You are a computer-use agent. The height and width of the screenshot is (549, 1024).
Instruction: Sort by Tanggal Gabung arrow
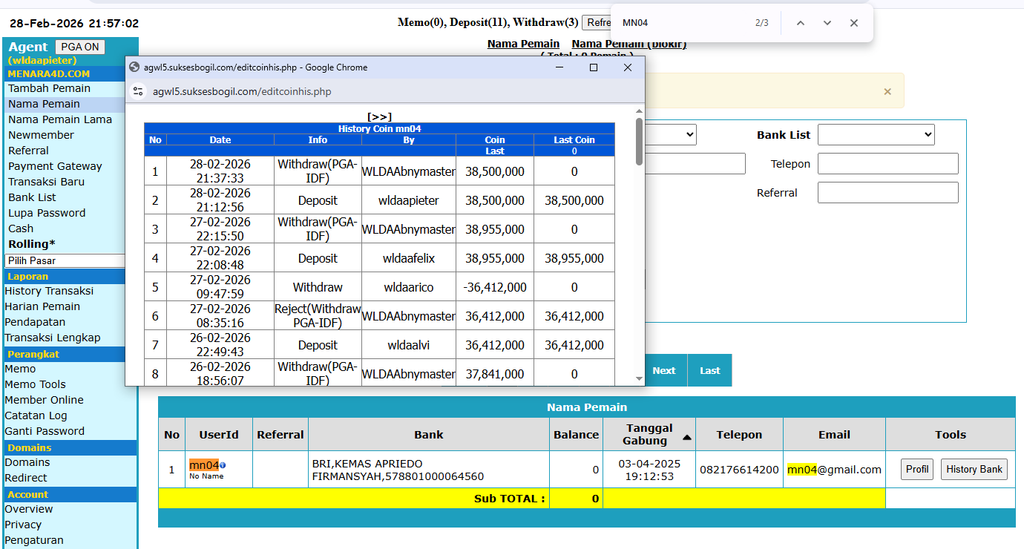(x=687, y=437)
